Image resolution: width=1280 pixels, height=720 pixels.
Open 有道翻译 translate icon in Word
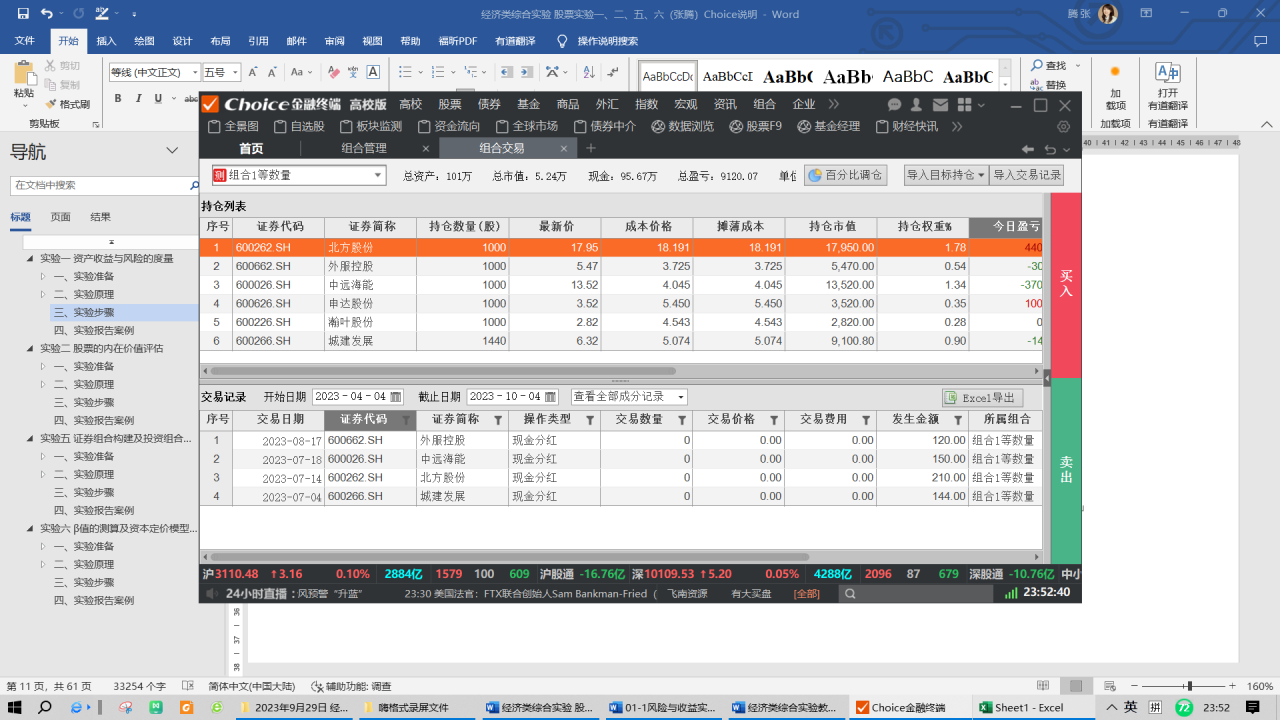[x=1167, y=88]
